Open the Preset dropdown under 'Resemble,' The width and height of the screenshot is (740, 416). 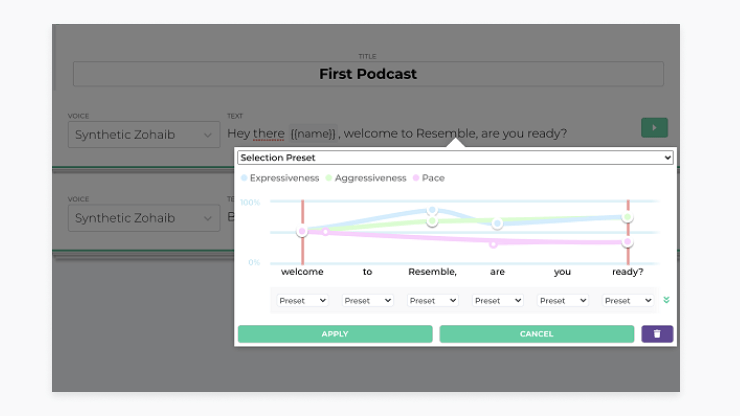point(432,301)
